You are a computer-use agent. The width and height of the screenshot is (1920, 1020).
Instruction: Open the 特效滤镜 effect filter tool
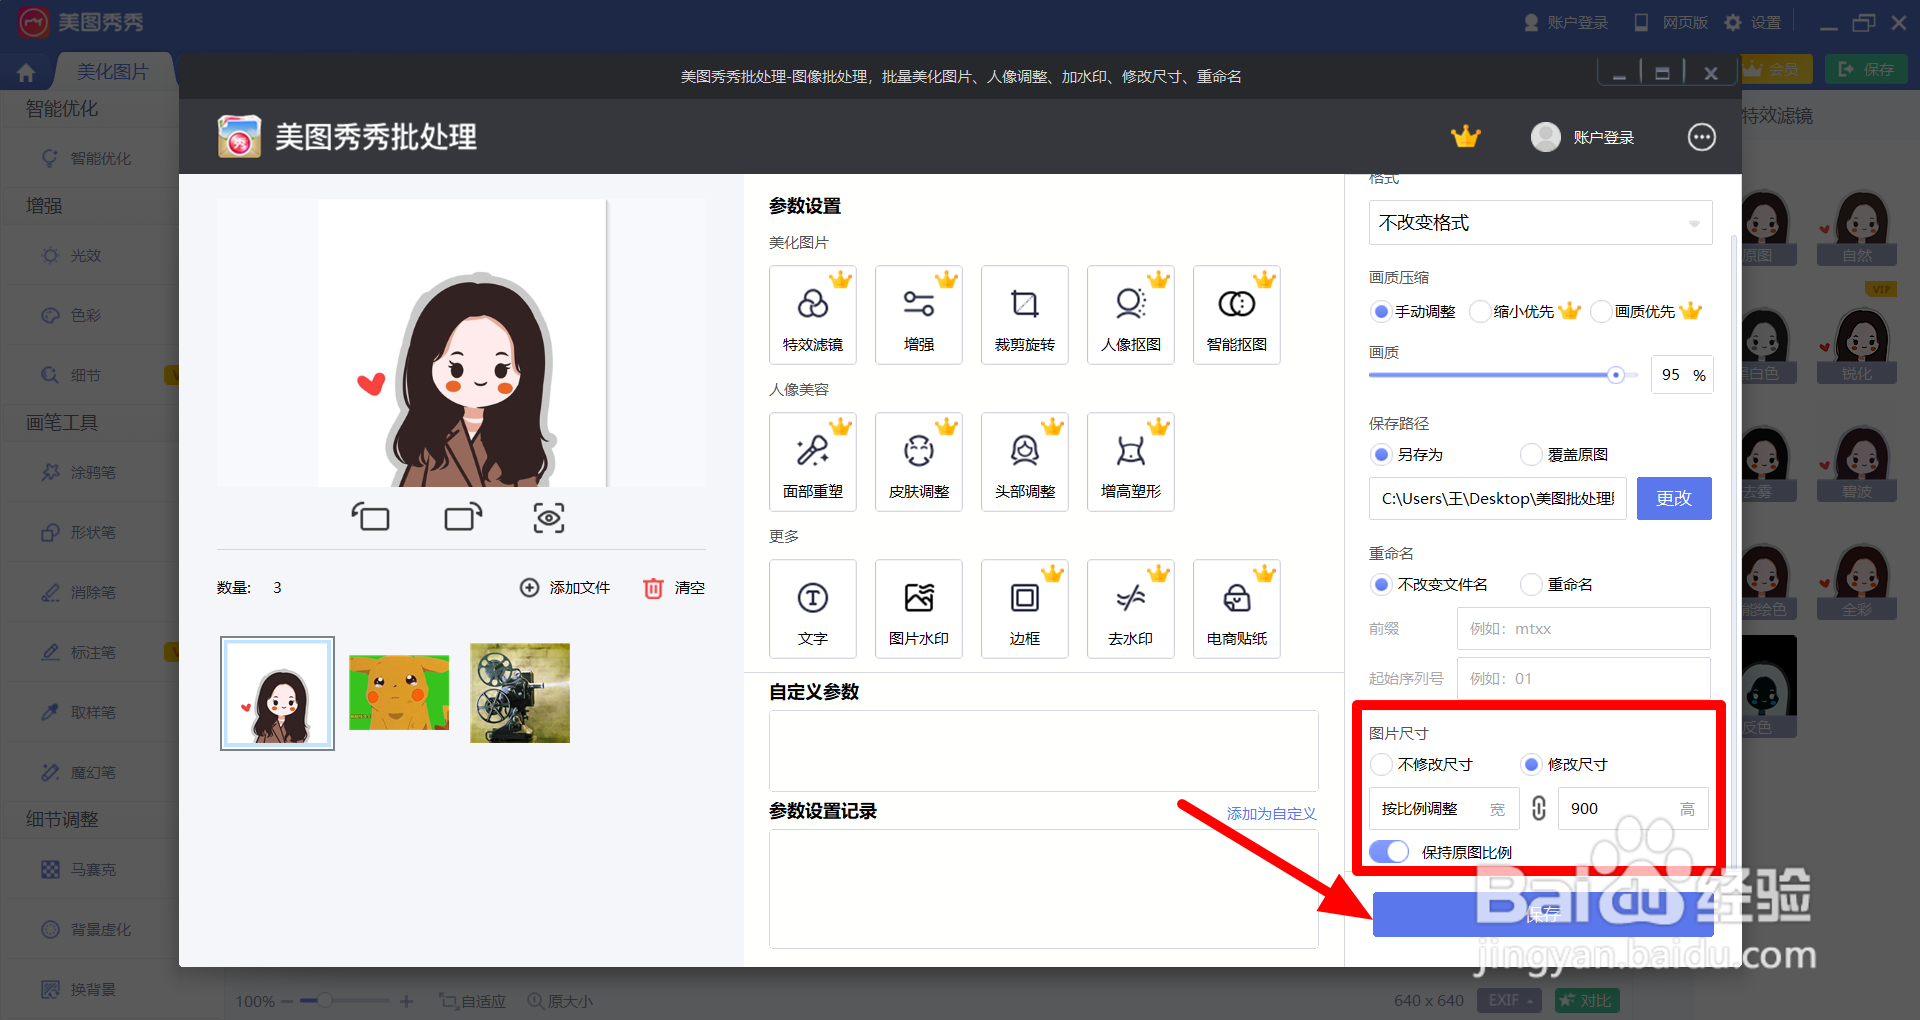tap(812, 315)
